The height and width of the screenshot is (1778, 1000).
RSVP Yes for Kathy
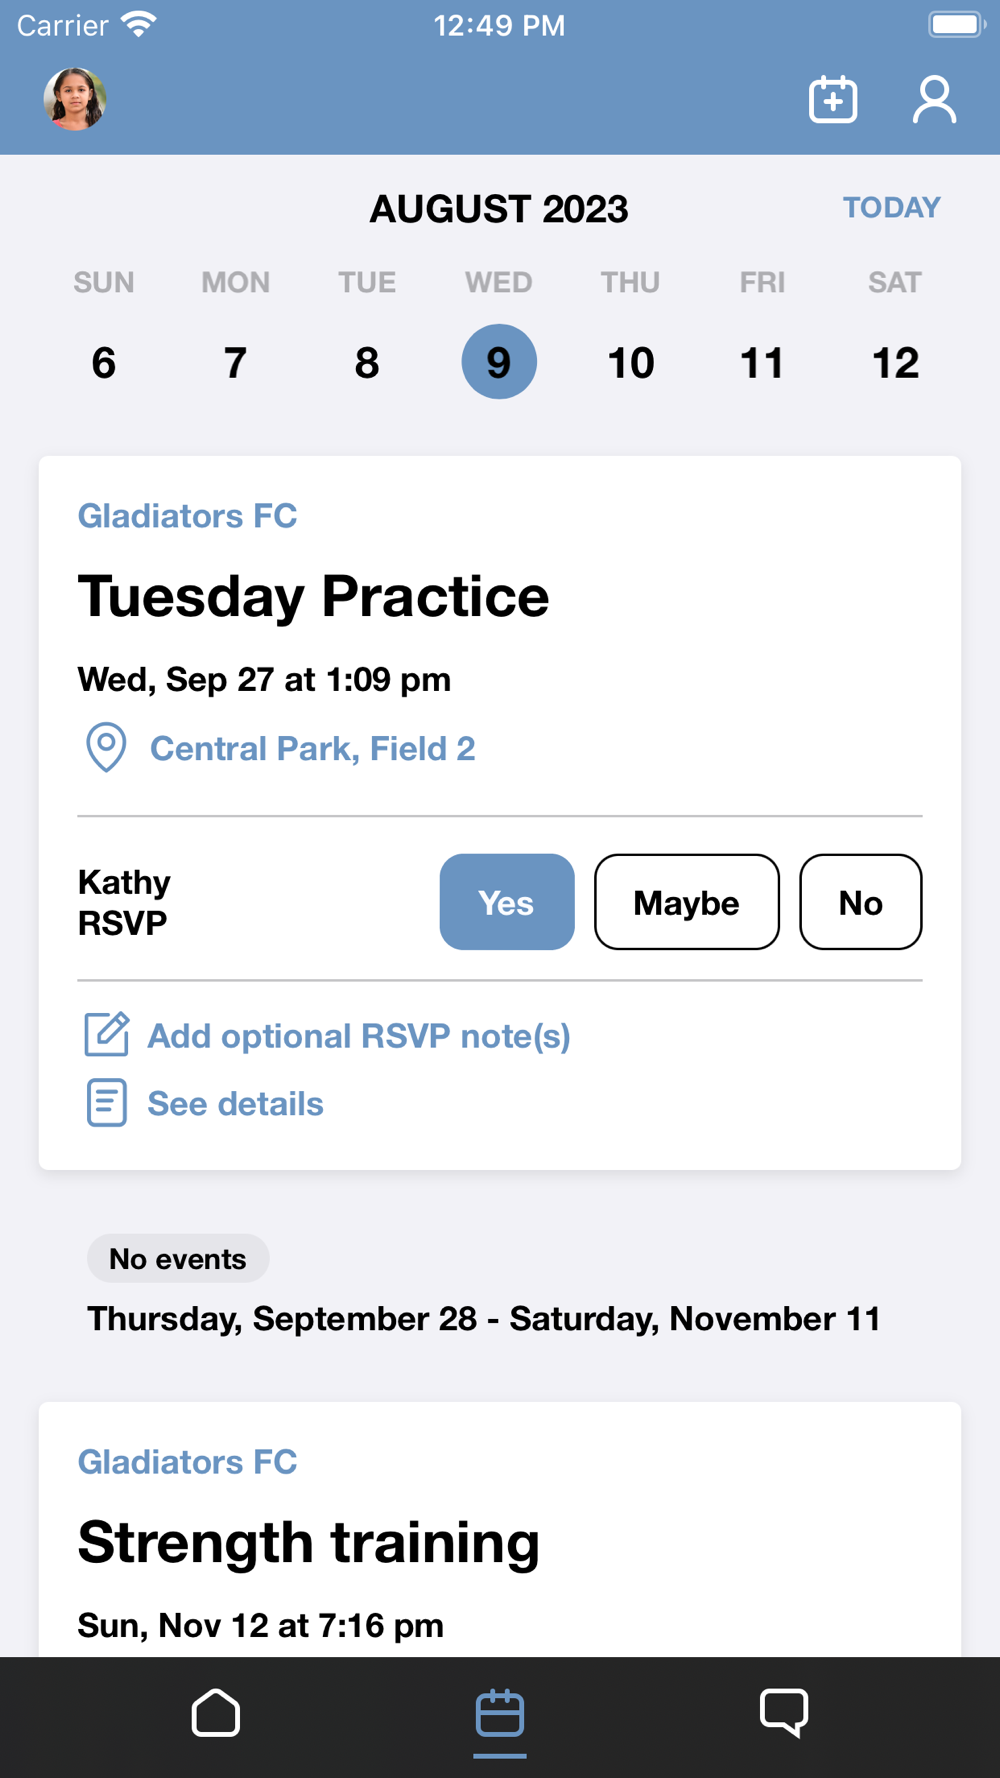(x=507, y=902)
